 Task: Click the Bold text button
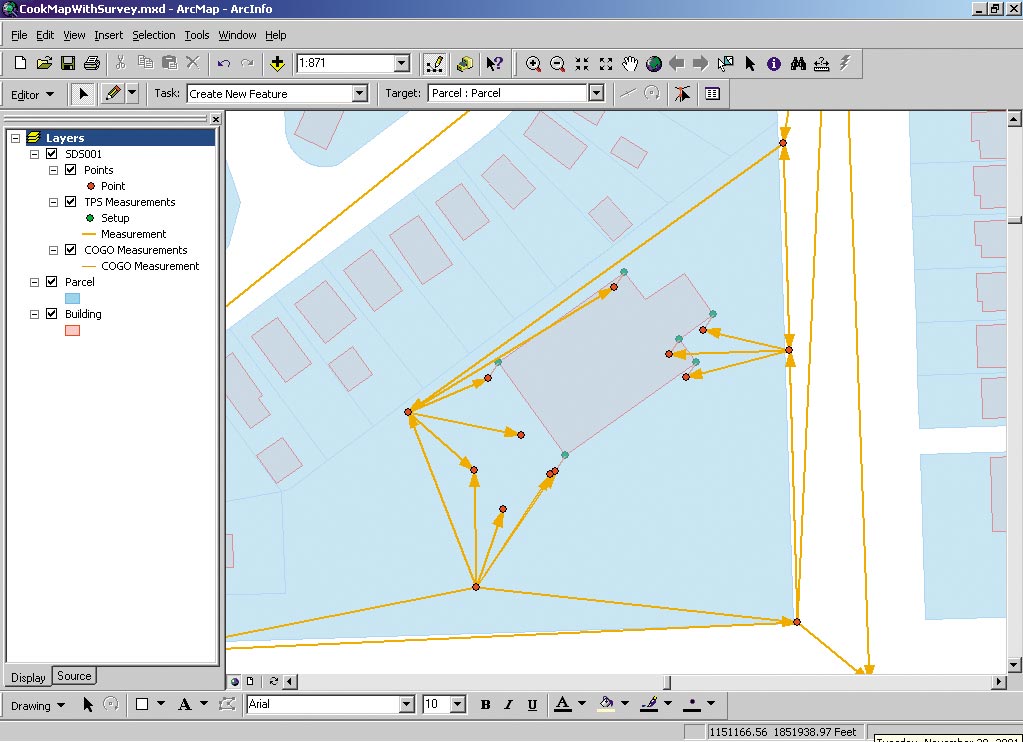pyautogui.click(x=486, y=705)
